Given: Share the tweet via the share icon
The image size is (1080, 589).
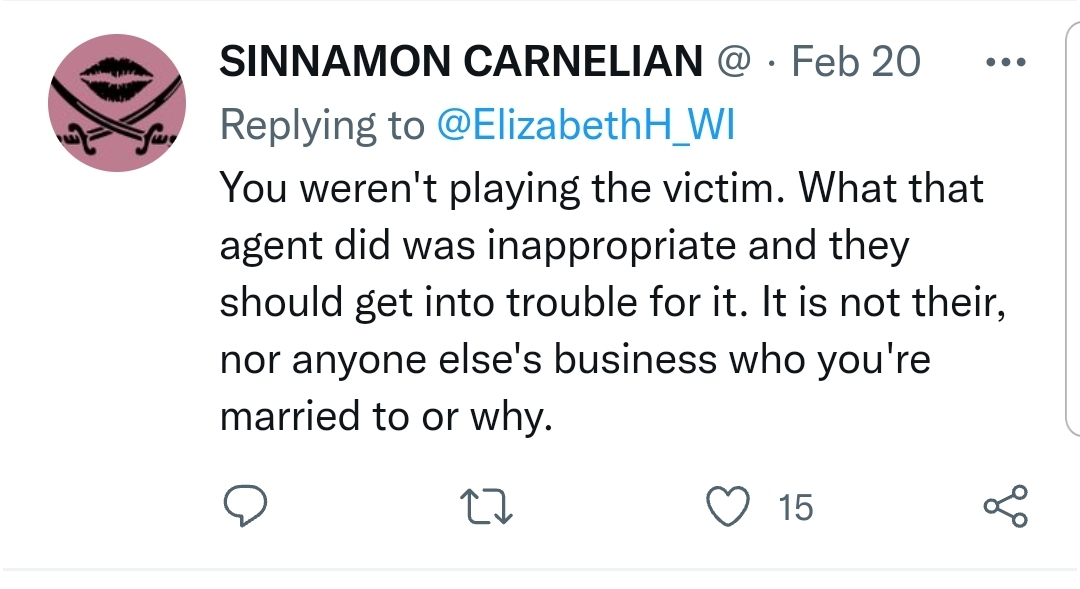Looking at the screenshot, I should pos(1006,506).
